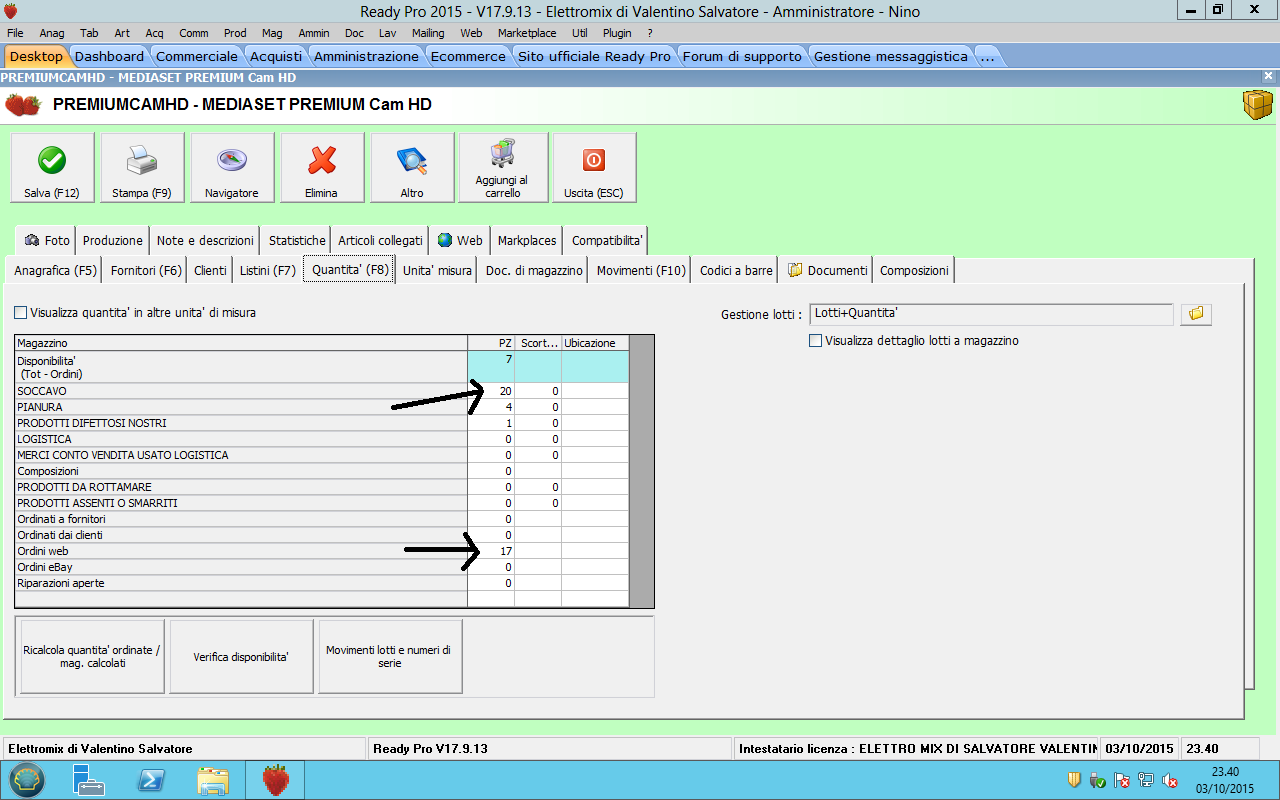Open the Windows Start button
The image size is (1280, 800).
point(27,780)
